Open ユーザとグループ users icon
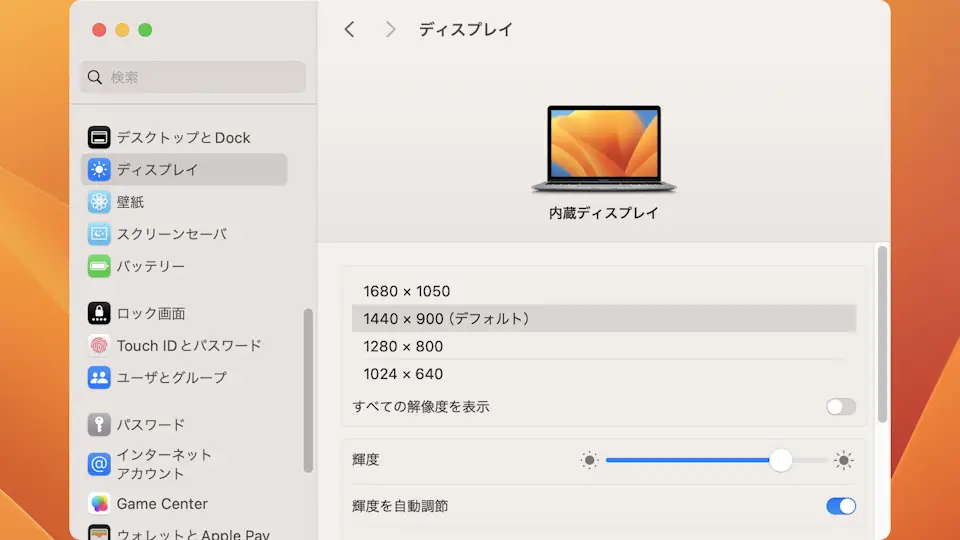Image resolution: width=960 pixels, height=540 pixels. (x=99, y=378)
